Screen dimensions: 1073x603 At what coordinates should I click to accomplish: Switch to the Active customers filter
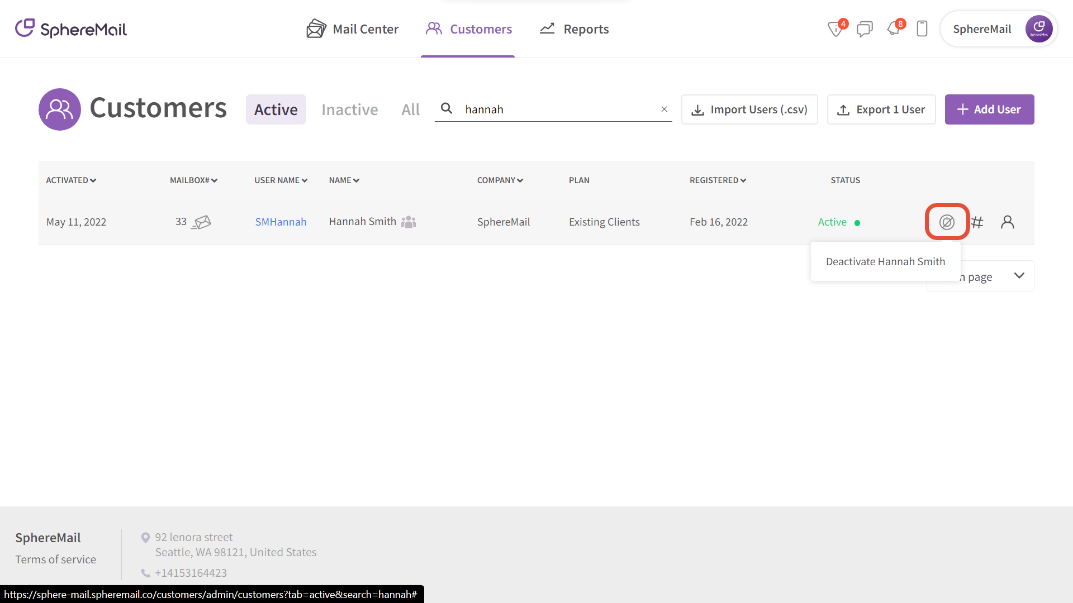(x=276, y=110)
